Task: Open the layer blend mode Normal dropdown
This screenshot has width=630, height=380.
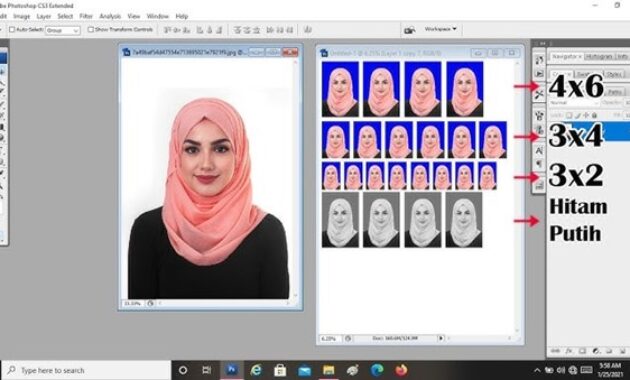Action: pos(575,103)
